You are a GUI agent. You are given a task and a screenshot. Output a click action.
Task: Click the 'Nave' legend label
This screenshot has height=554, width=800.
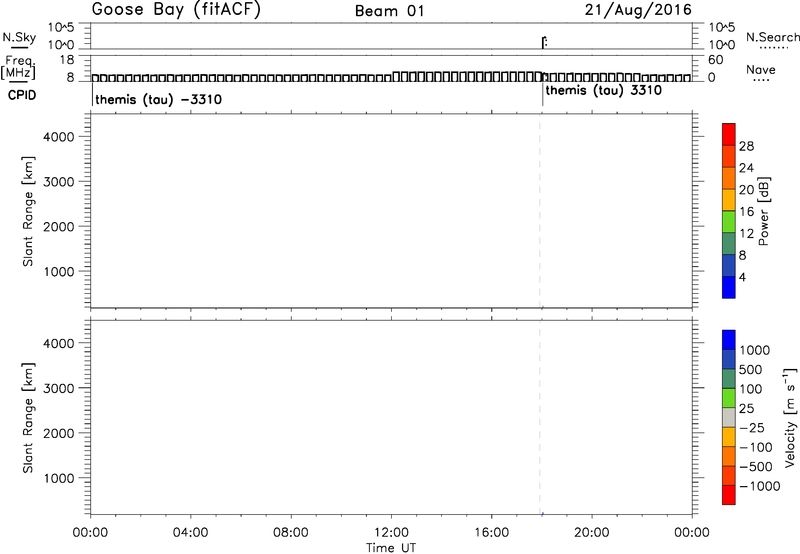pyautogui.click(x=761, y=69)
